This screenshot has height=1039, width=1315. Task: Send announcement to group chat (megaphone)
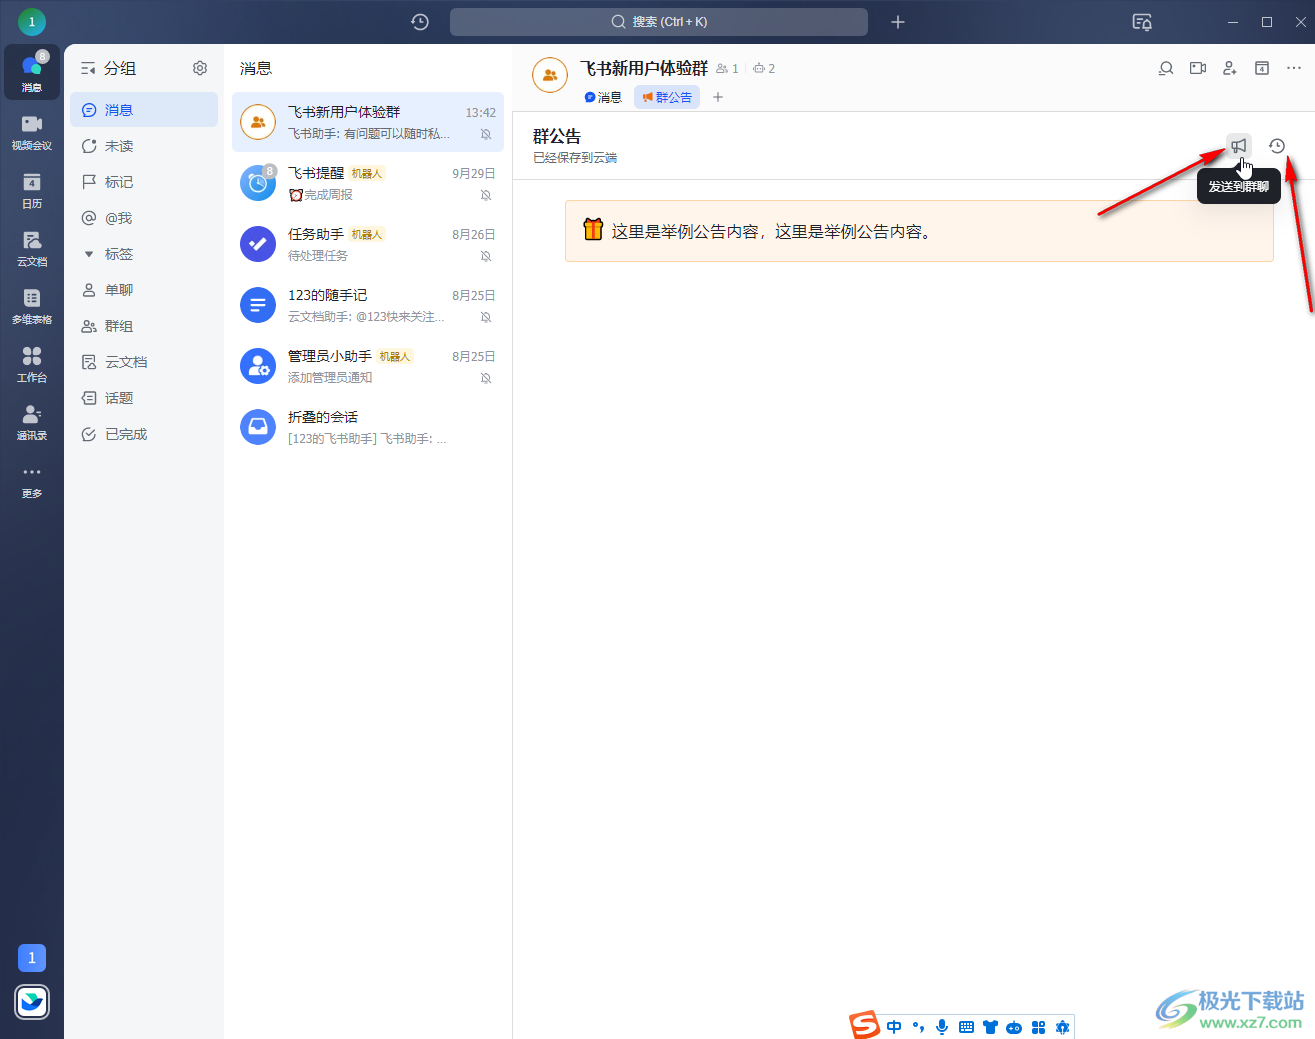click(x=1239, y=146)
